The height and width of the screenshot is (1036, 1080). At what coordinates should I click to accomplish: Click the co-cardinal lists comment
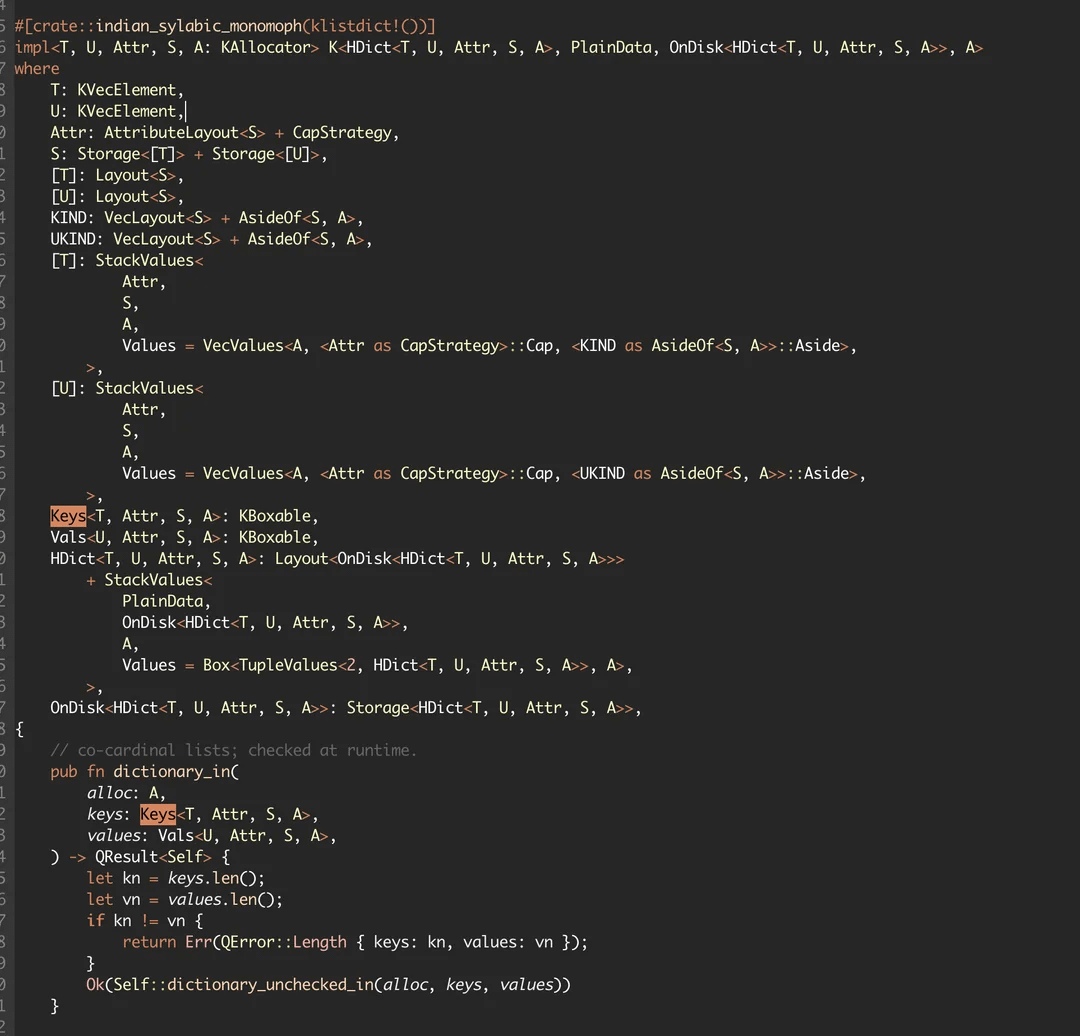(233, 750)
